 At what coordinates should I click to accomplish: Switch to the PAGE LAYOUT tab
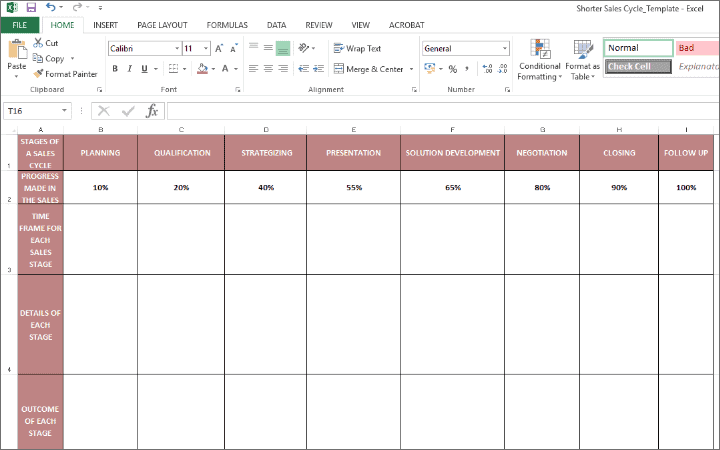point(160,24)
